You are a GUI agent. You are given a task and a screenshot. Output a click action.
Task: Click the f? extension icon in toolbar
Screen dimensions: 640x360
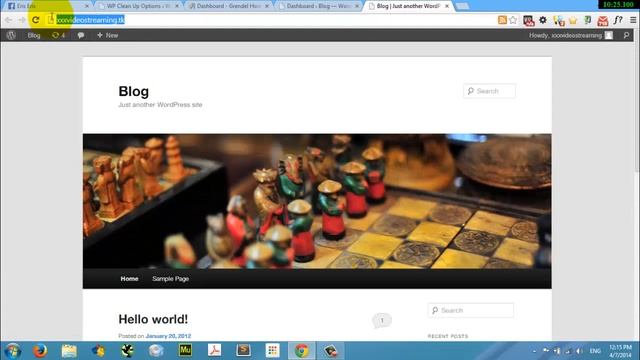click(618, 20)
